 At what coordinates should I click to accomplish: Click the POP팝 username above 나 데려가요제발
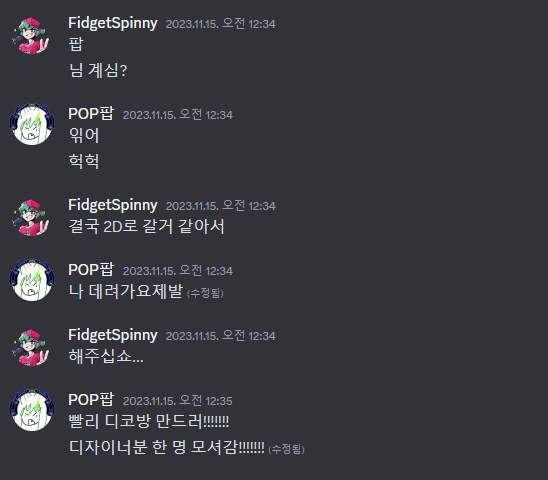(91, 270)
